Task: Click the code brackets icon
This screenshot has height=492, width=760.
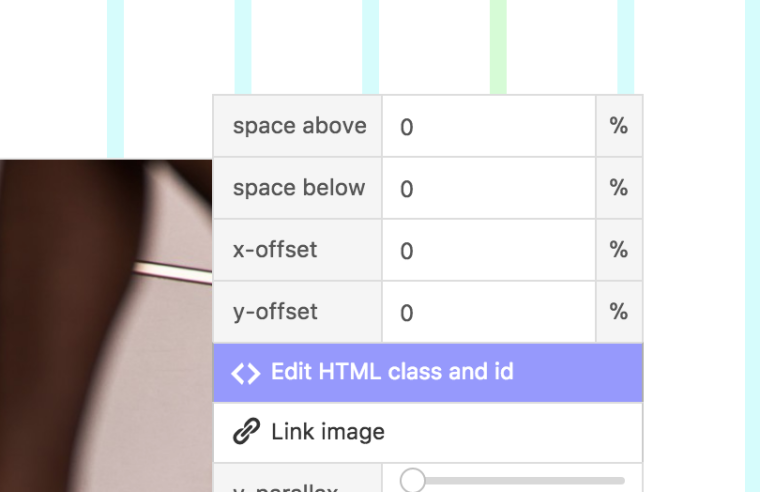Action: pyautogui.click(x=245, y=373)
